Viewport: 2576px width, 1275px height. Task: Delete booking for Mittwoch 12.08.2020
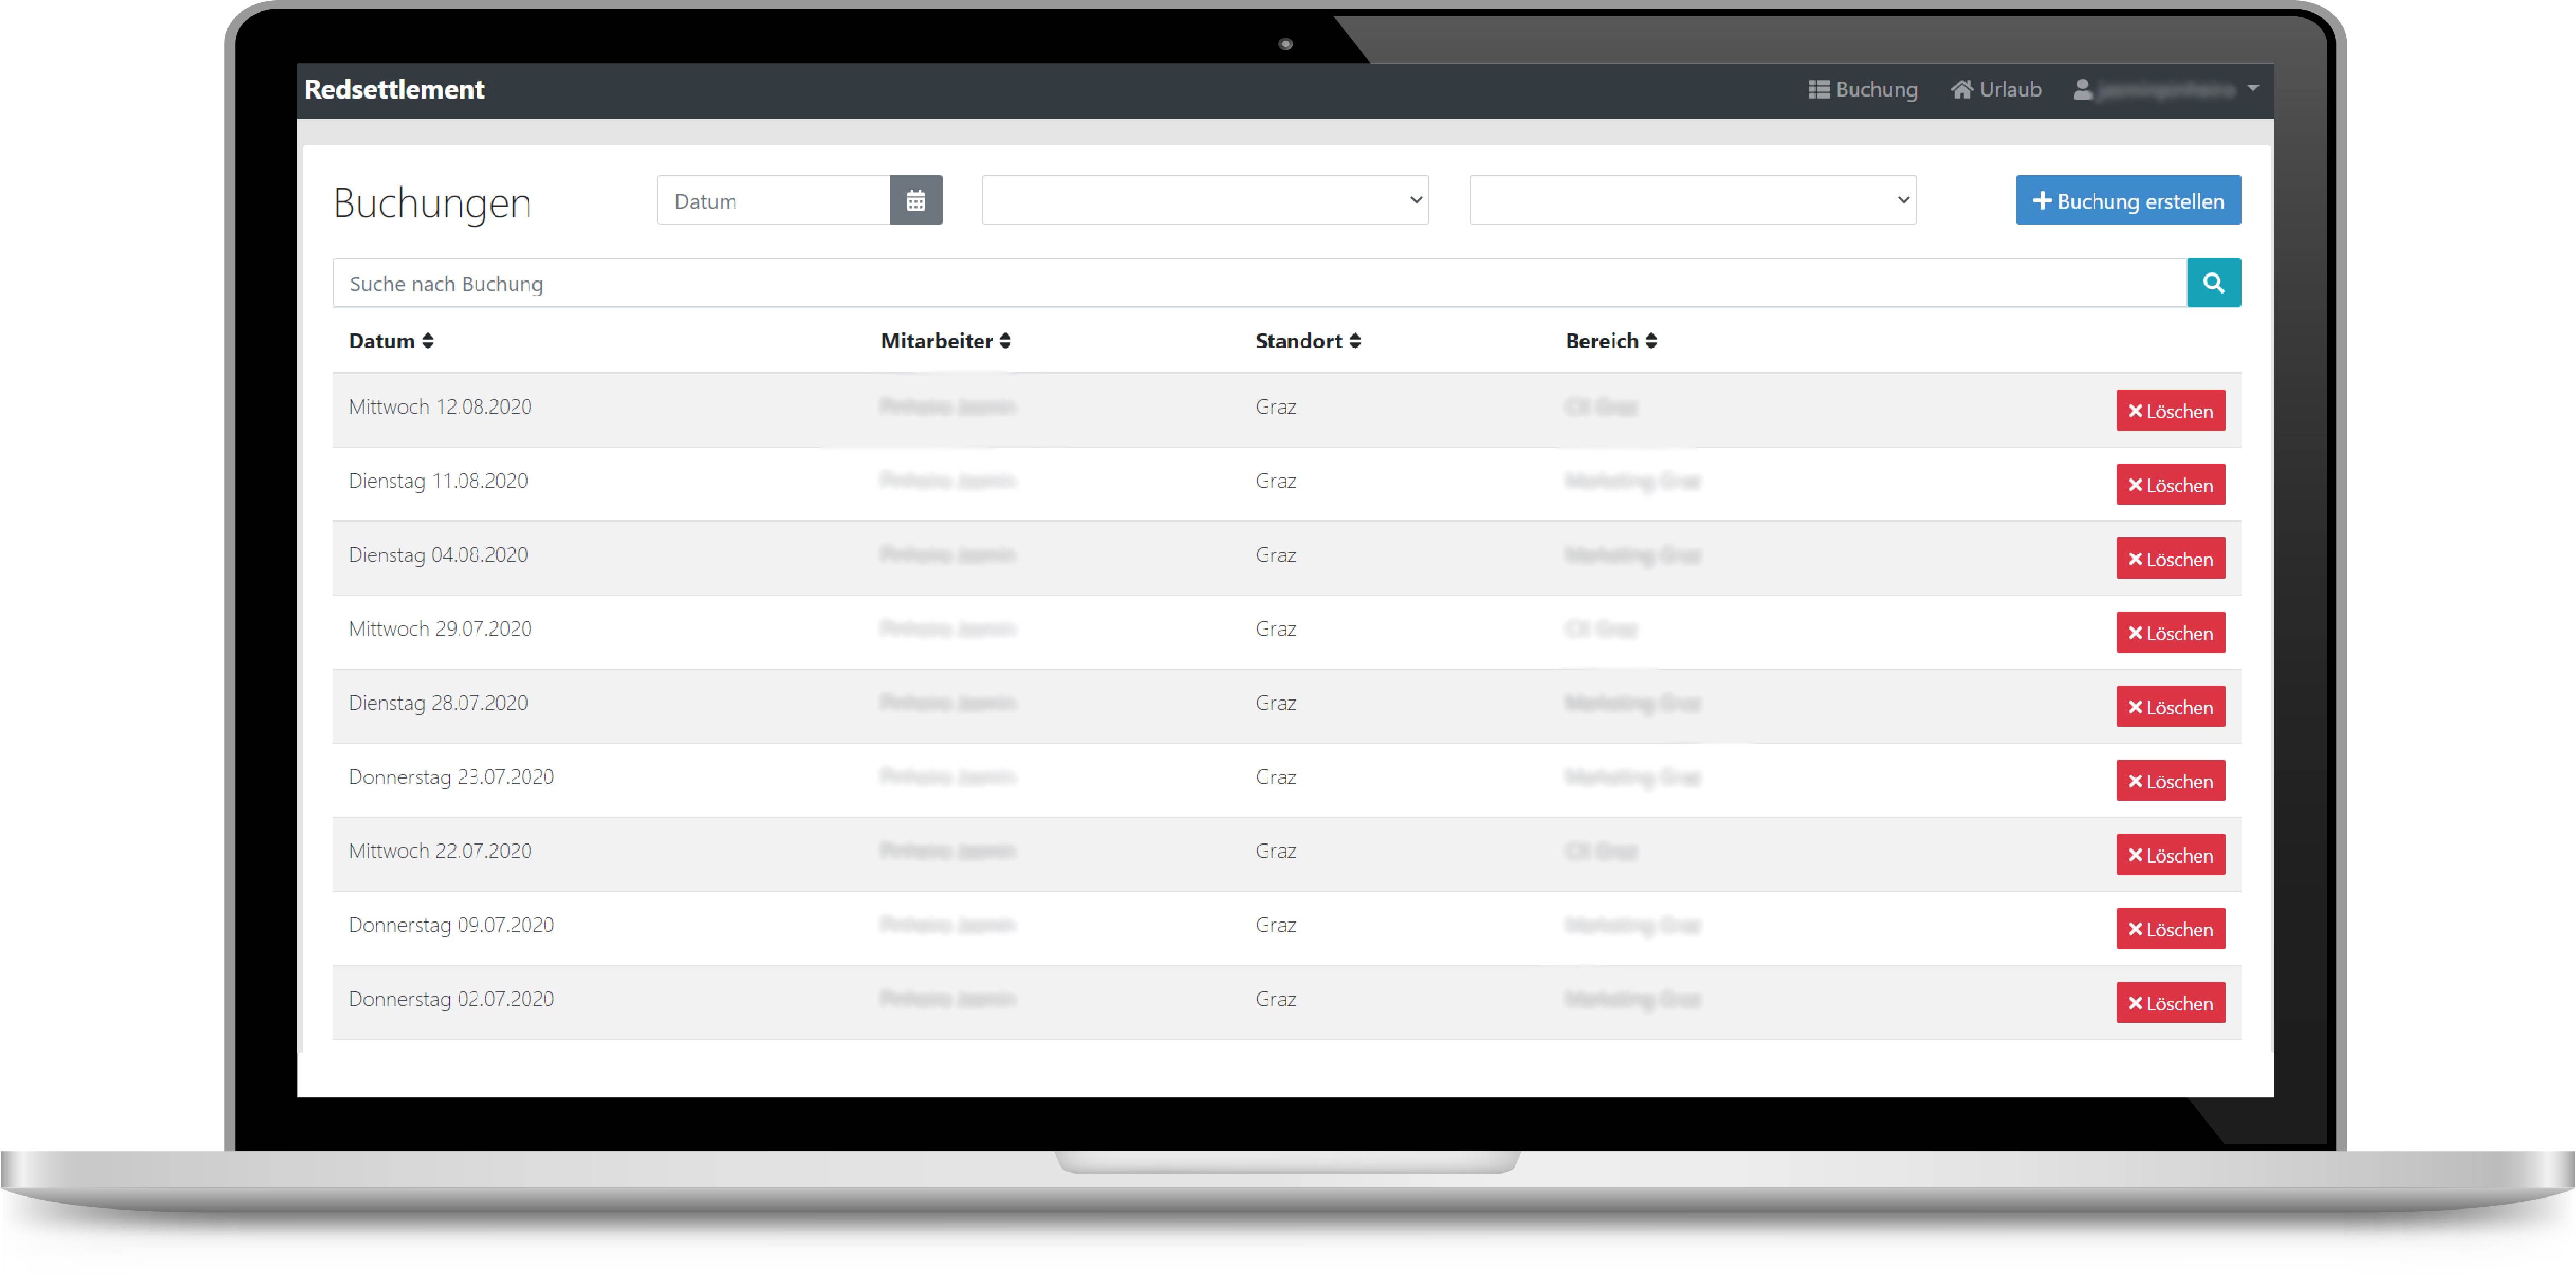pos(2169,411)
